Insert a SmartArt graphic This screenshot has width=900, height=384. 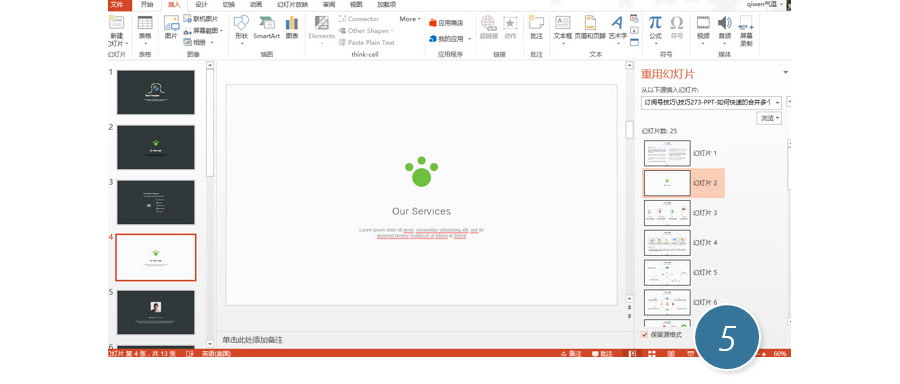266,28
